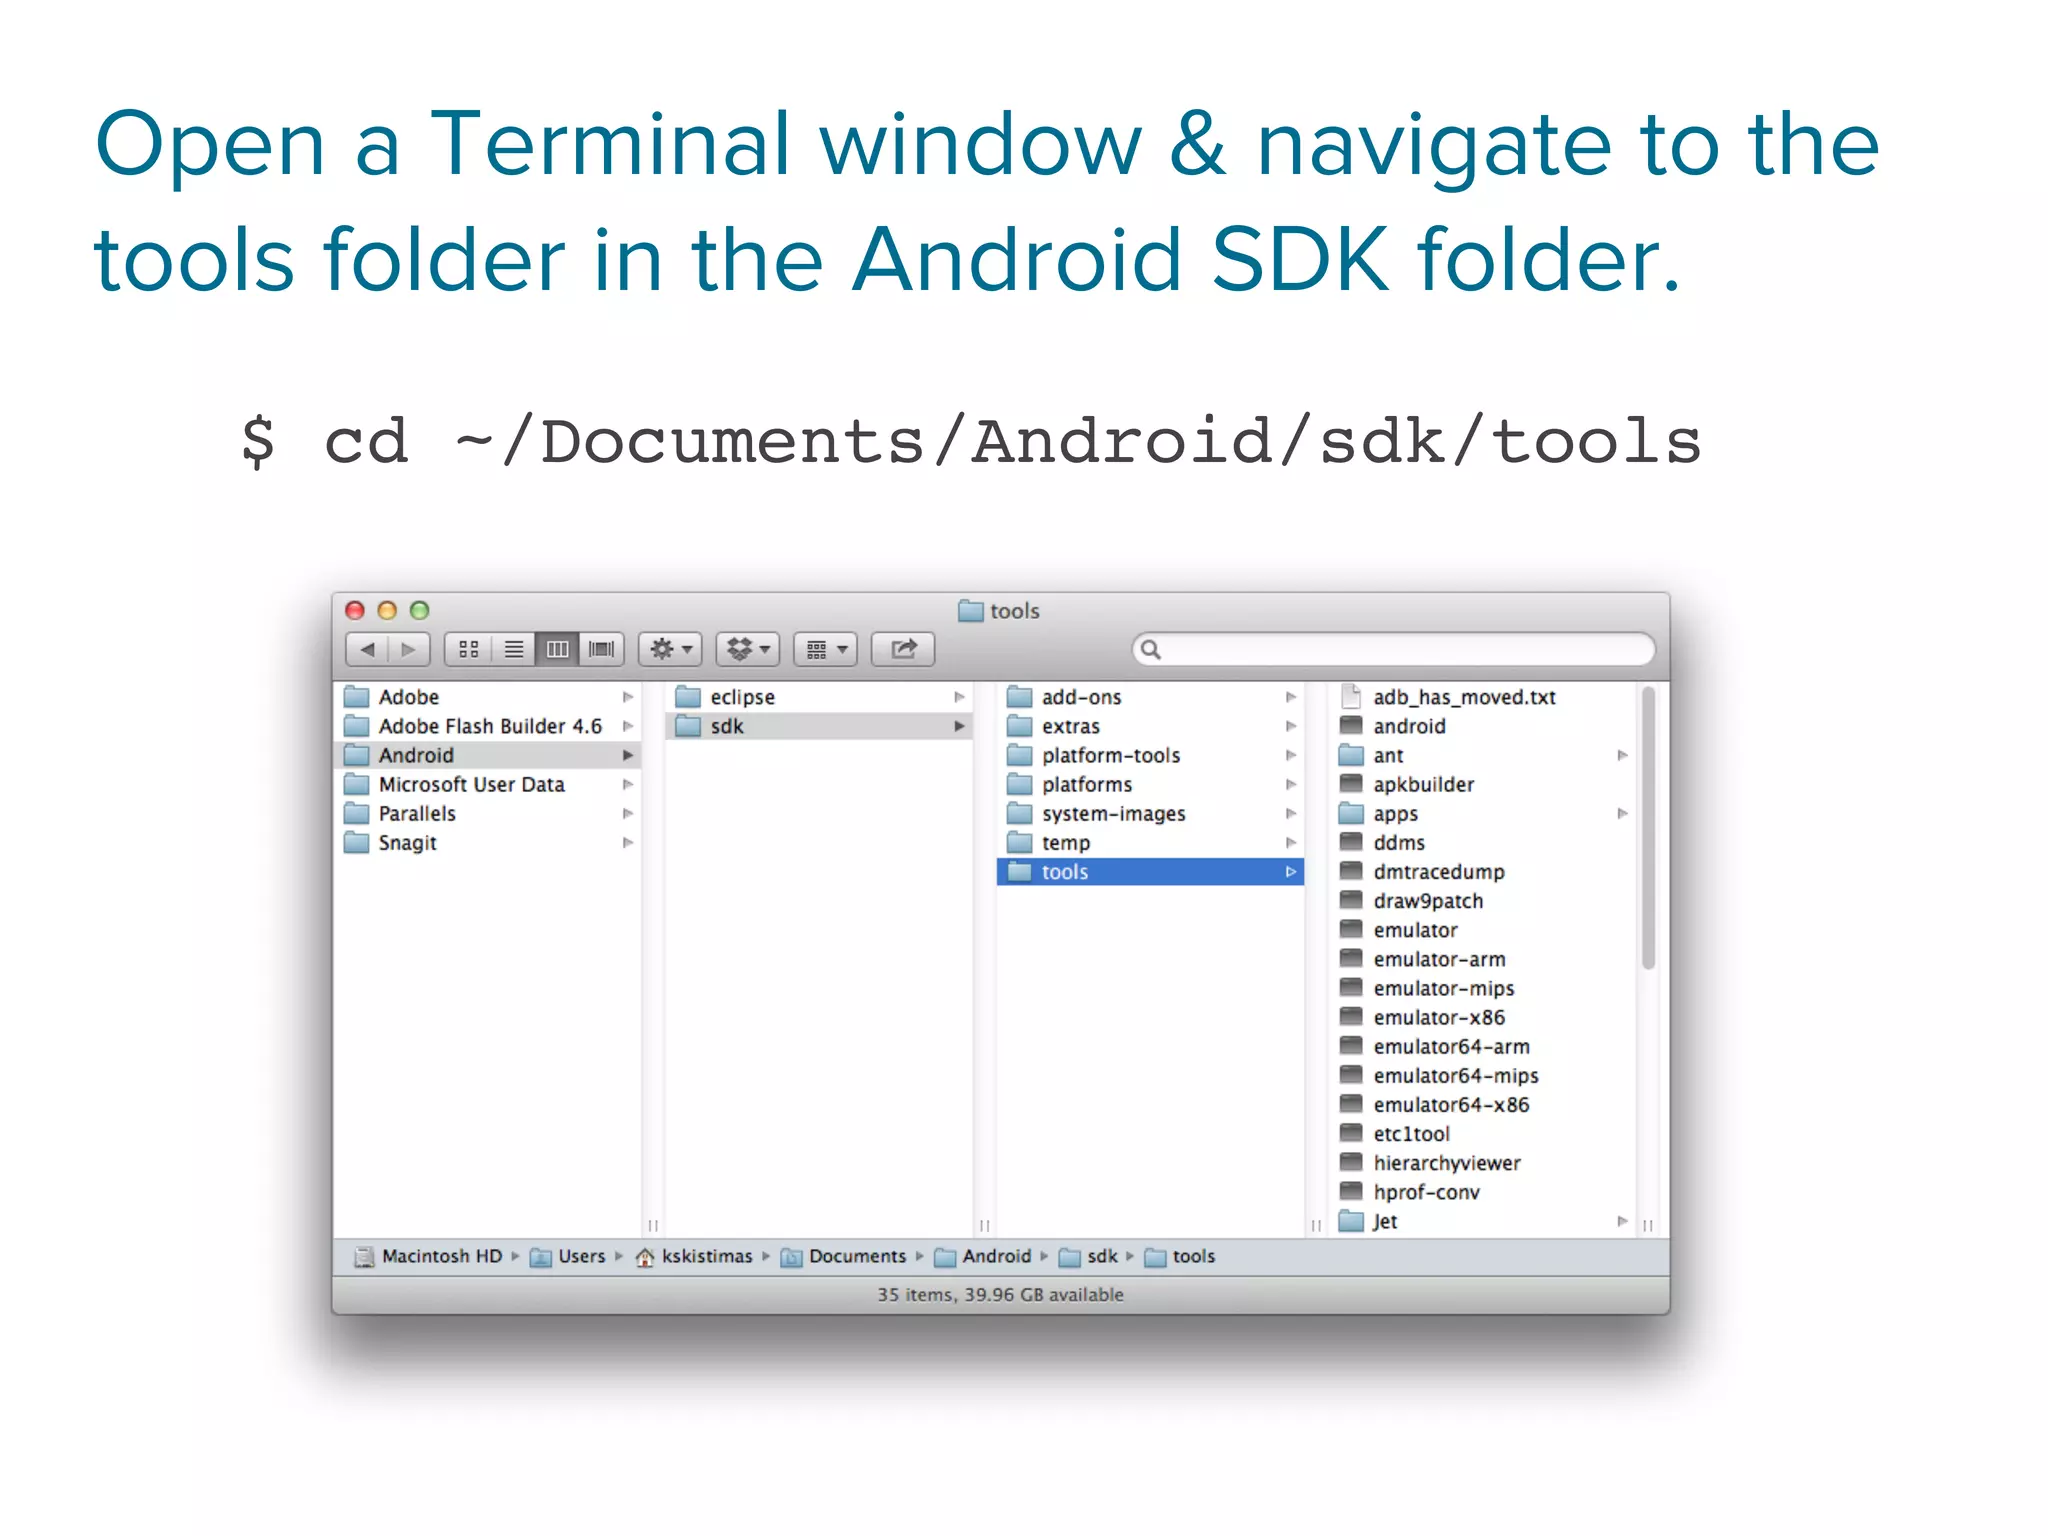
Task: Select the apps folder
Action: tap(1483, 813)
